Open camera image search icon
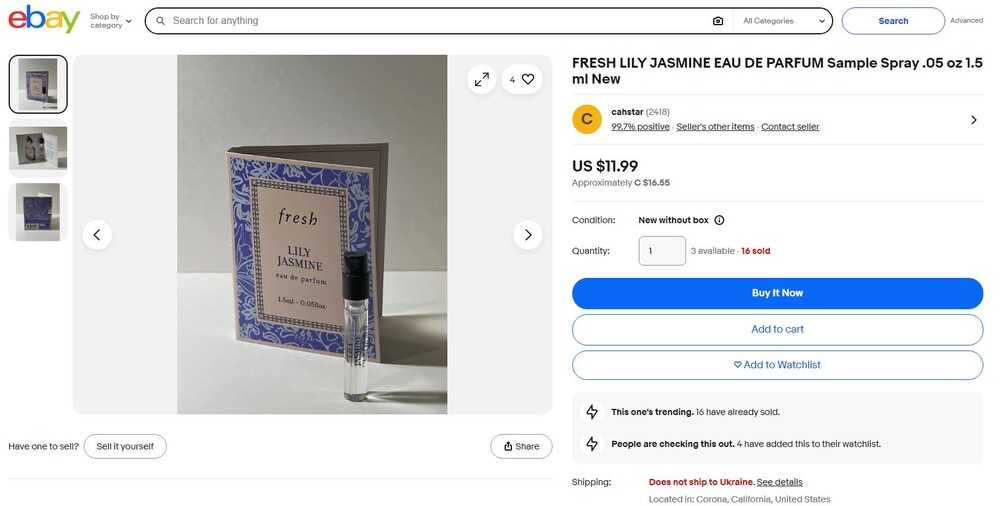 point(718,21)
